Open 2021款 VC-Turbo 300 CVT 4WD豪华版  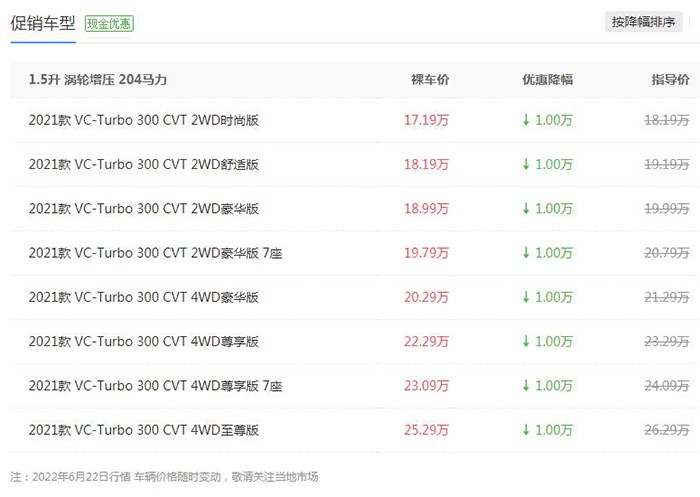pyautogui.click(x=144, y=297)
